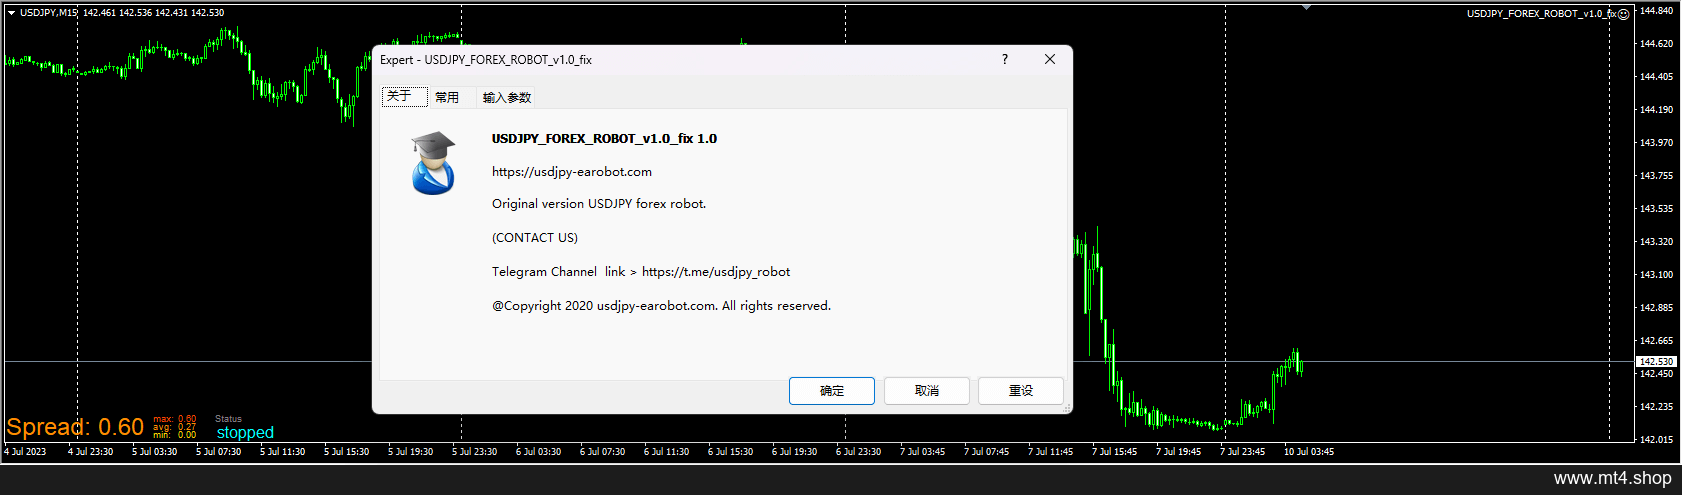Click the USDJPY,M15 chart symbol label
The image size is (1682, 495).
48,13
